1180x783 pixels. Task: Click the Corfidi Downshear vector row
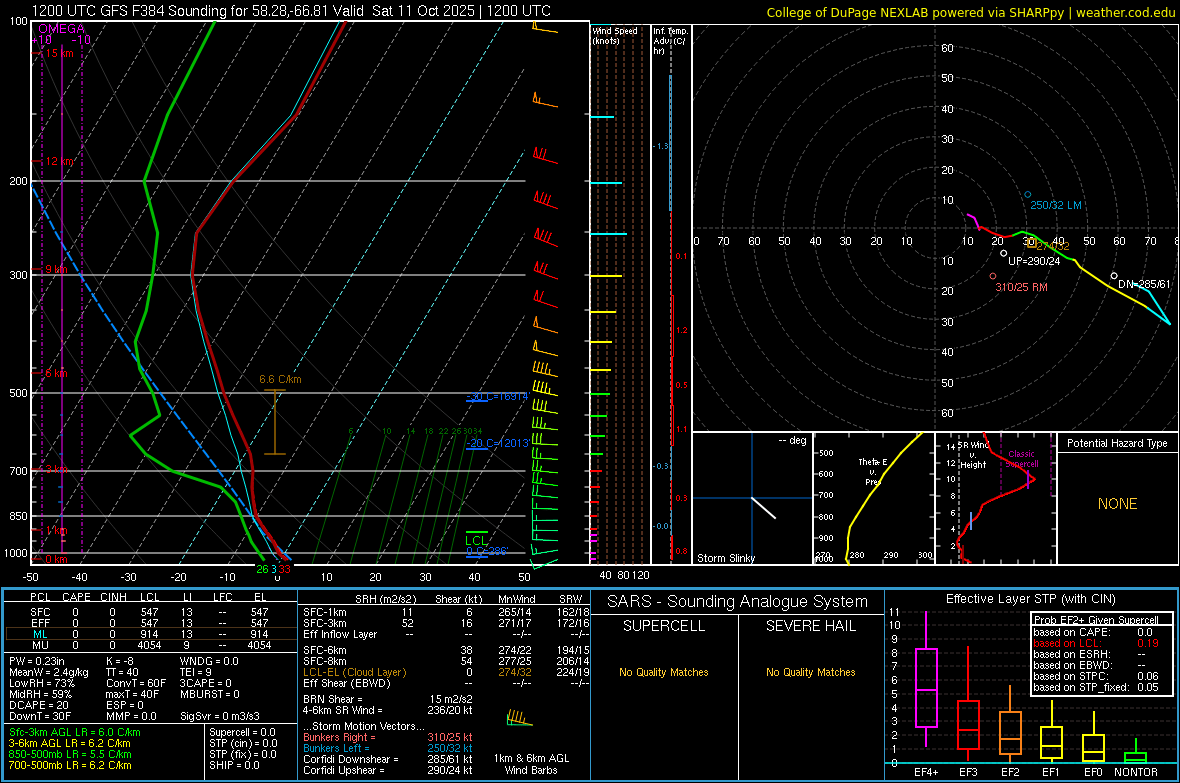388,759
